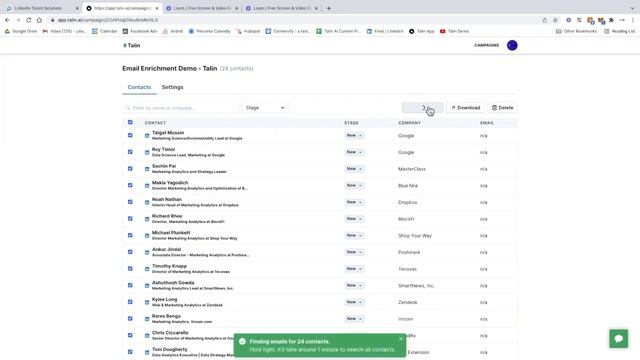This screenshot has height=360, width=640.
Task: Bookmark this page with star icon
Action: 555,20
